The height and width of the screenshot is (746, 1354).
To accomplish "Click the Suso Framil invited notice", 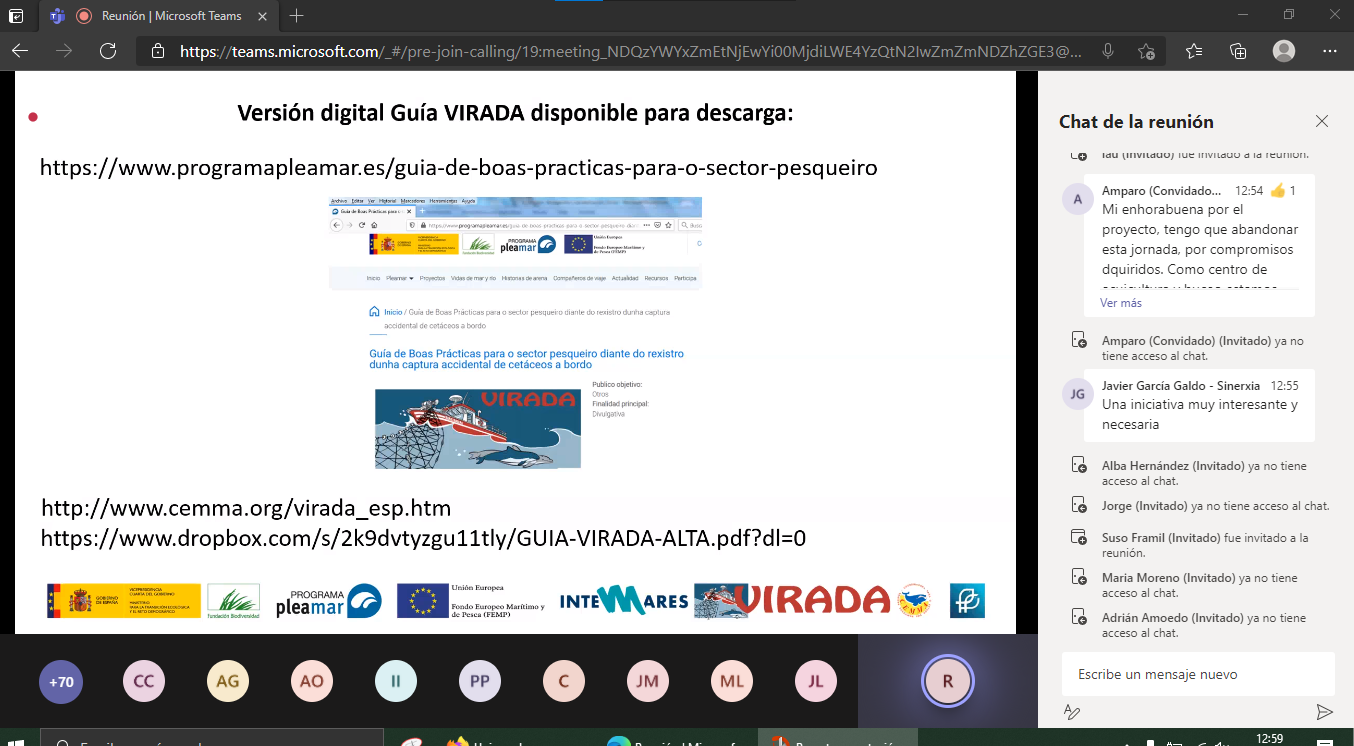I will (1205, 545).
